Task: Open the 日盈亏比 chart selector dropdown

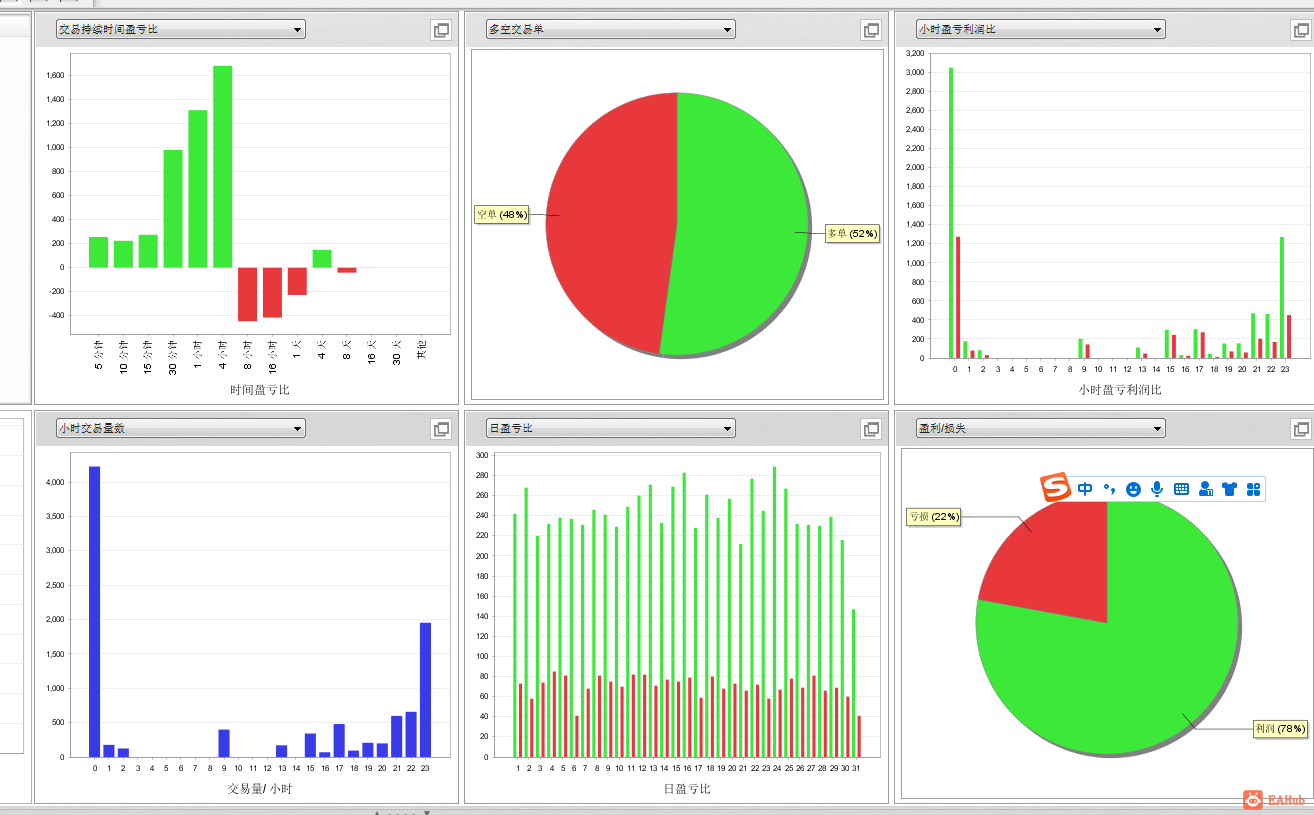Action: click(610, 429)
